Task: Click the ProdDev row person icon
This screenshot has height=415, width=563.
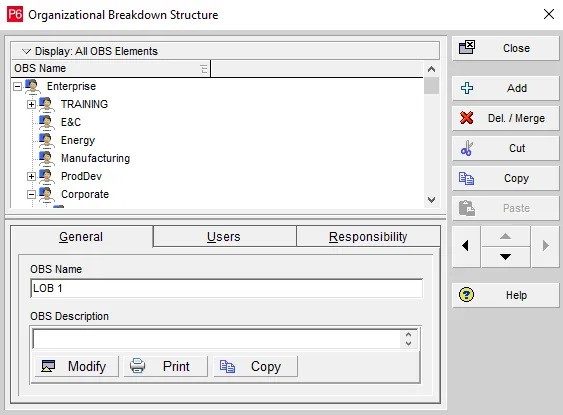Action: pyautogui.click(x=47, y=176)
